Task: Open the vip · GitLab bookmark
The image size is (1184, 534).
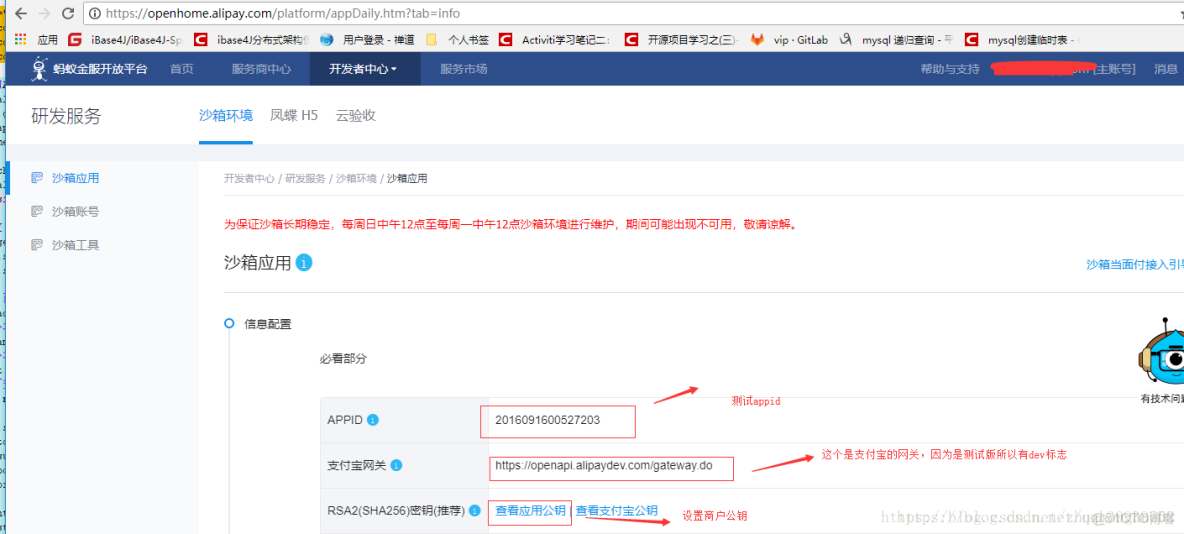Action: point(790,39)
